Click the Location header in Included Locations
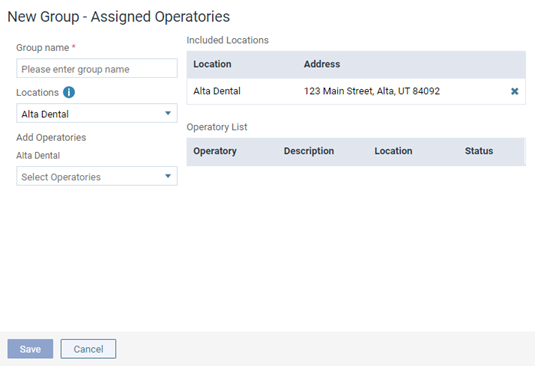This screenshot has height=366, width=535. coord(212,64)
